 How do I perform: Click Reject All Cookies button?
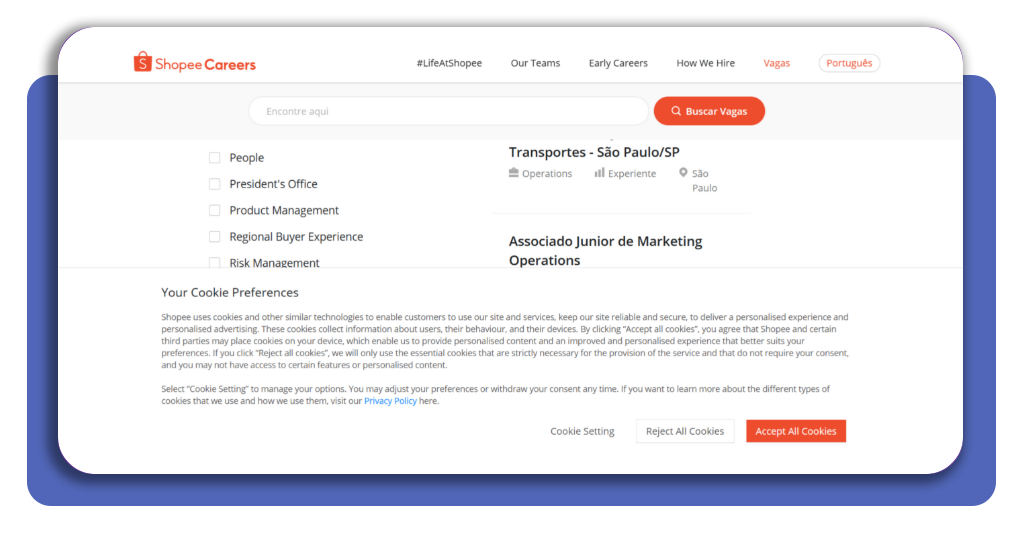pyautogui.click(x=685, y=431)
